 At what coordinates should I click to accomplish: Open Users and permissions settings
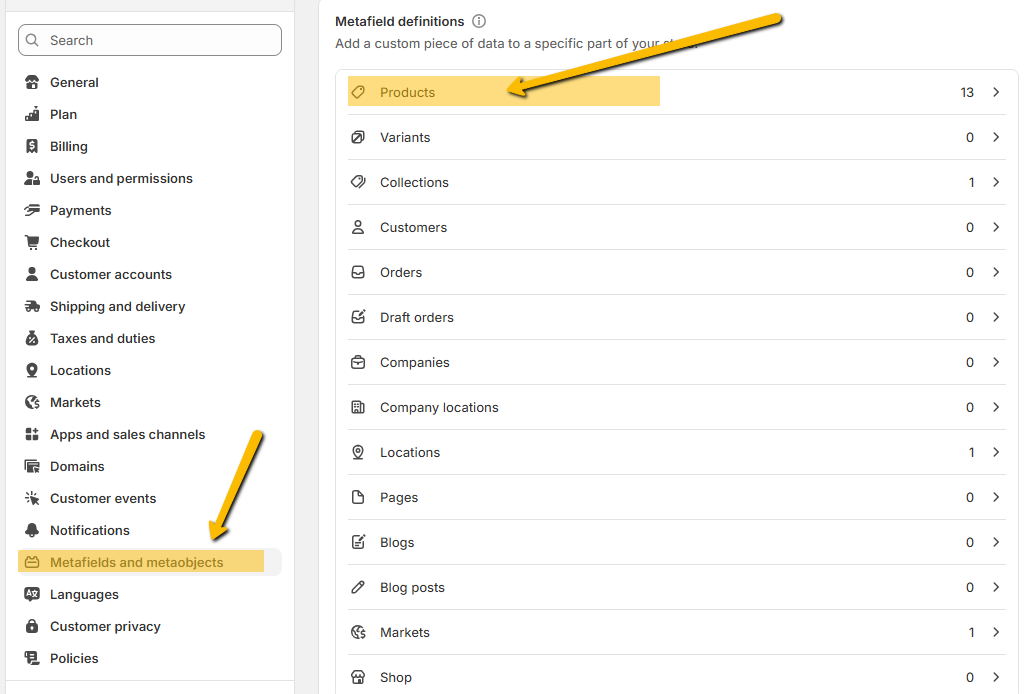[x=121, y=178]
